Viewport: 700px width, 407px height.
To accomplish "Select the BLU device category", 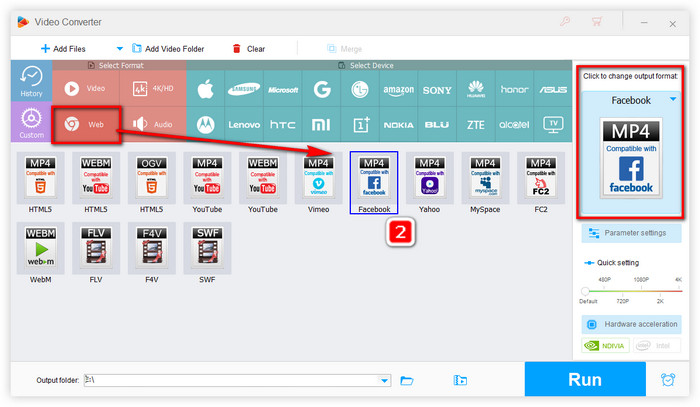I will click(x=437, y=125).
